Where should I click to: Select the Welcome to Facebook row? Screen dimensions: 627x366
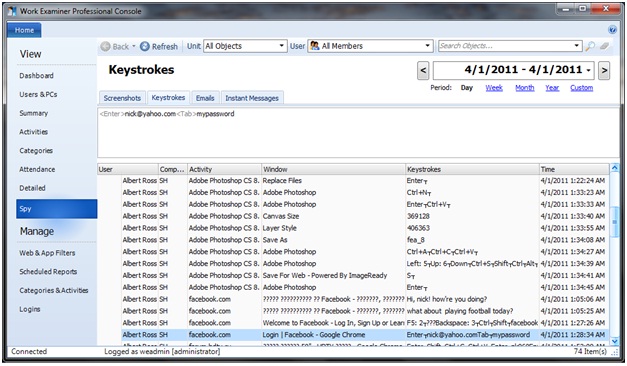[x=365, y=323]
